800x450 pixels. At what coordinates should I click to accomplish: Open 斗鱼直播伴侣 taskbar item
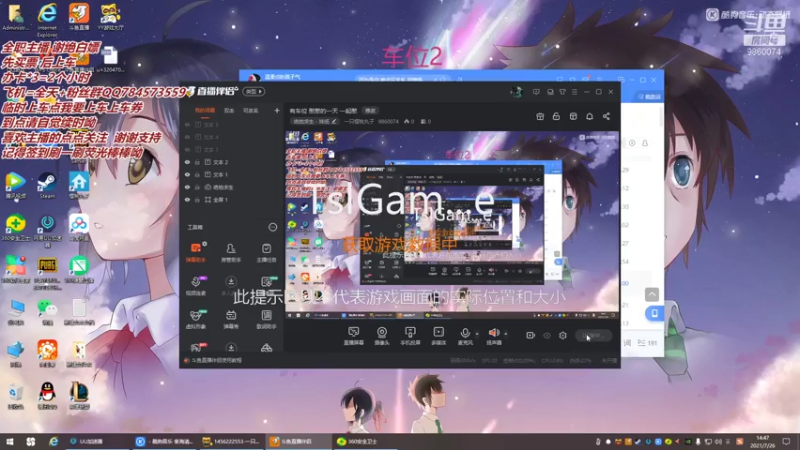click(x=296, y=441)
